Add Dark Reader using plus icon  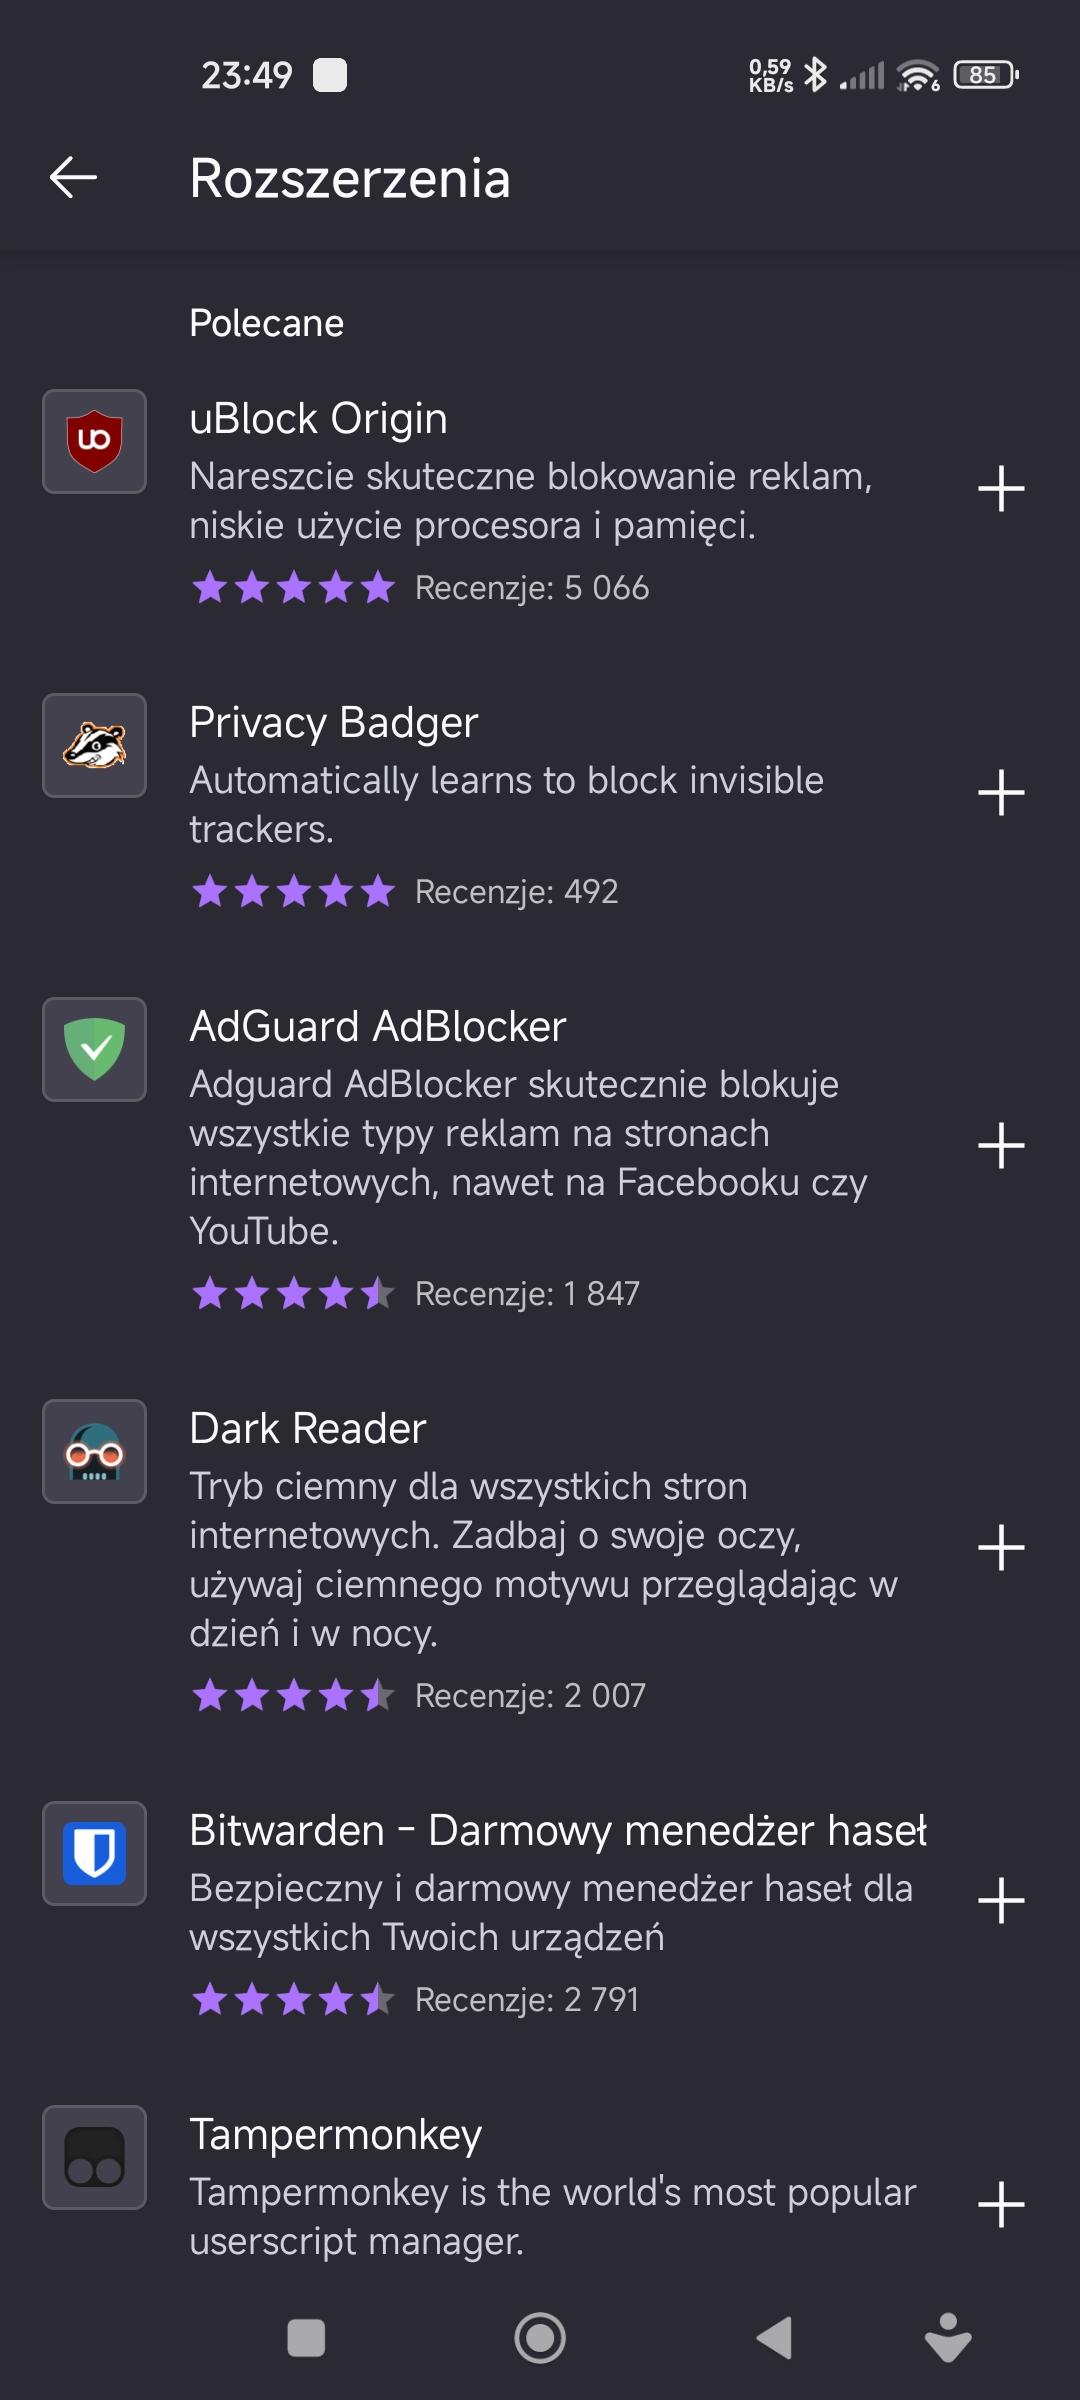pos(1000,1548)
